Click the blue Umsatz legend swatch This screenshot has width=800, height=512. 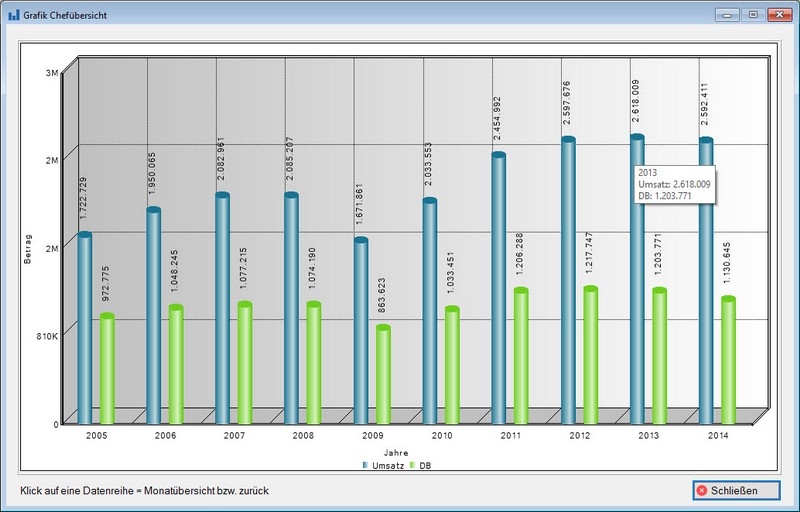coord(366,466)
